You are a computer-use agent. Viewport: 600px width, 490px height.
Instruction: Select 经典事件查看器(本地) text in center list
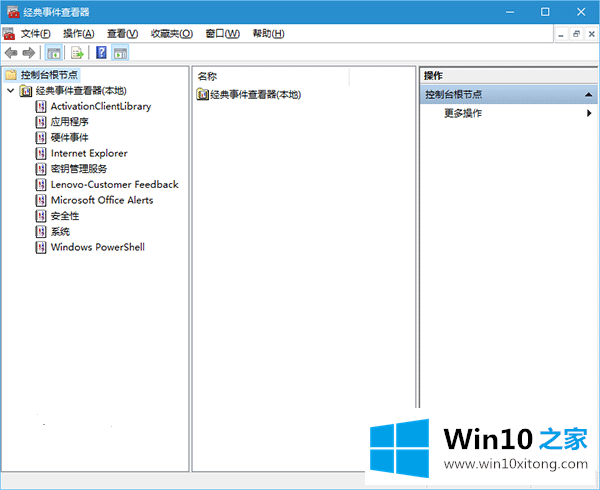click(256, 94)
